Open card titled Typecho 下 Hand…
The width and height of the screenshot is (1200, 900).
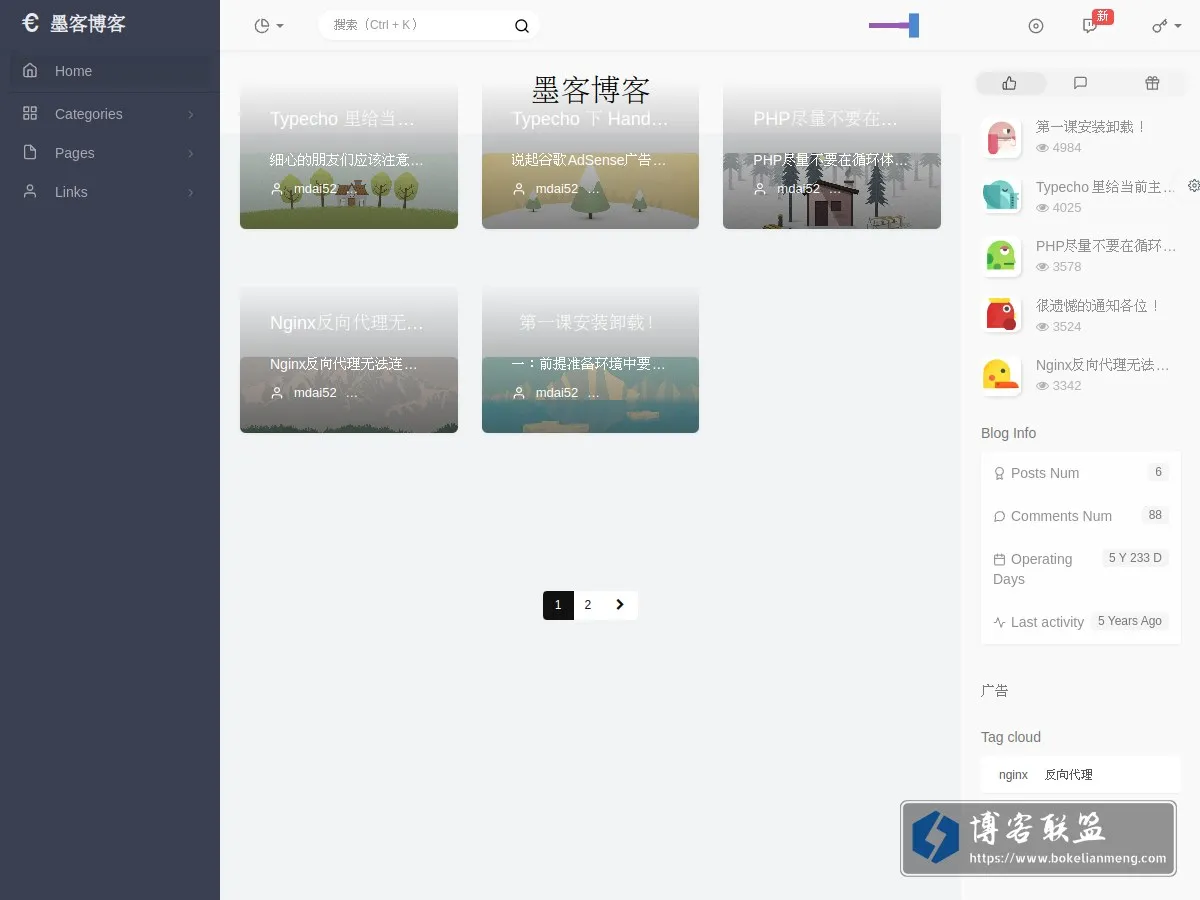590,119
